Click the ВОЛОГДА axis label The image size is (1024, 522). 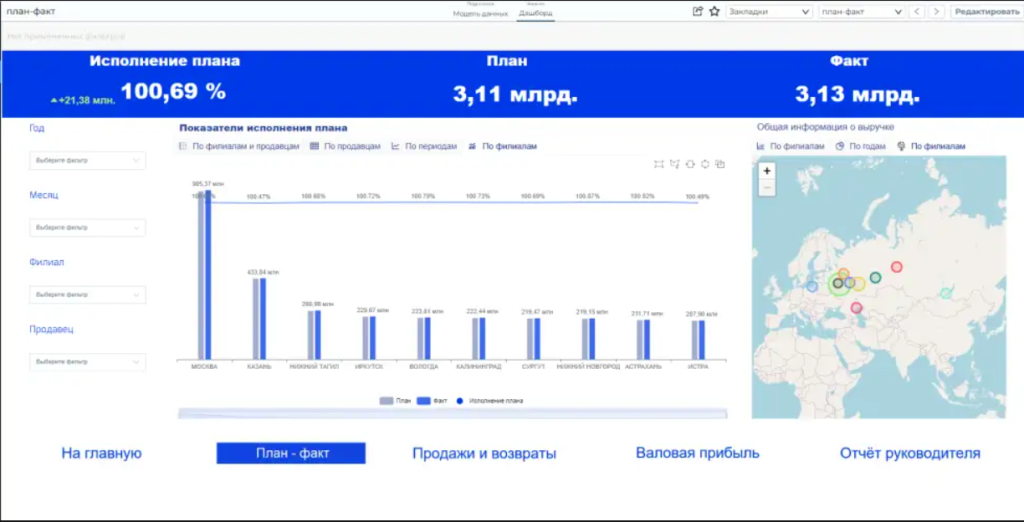(424, 367)
